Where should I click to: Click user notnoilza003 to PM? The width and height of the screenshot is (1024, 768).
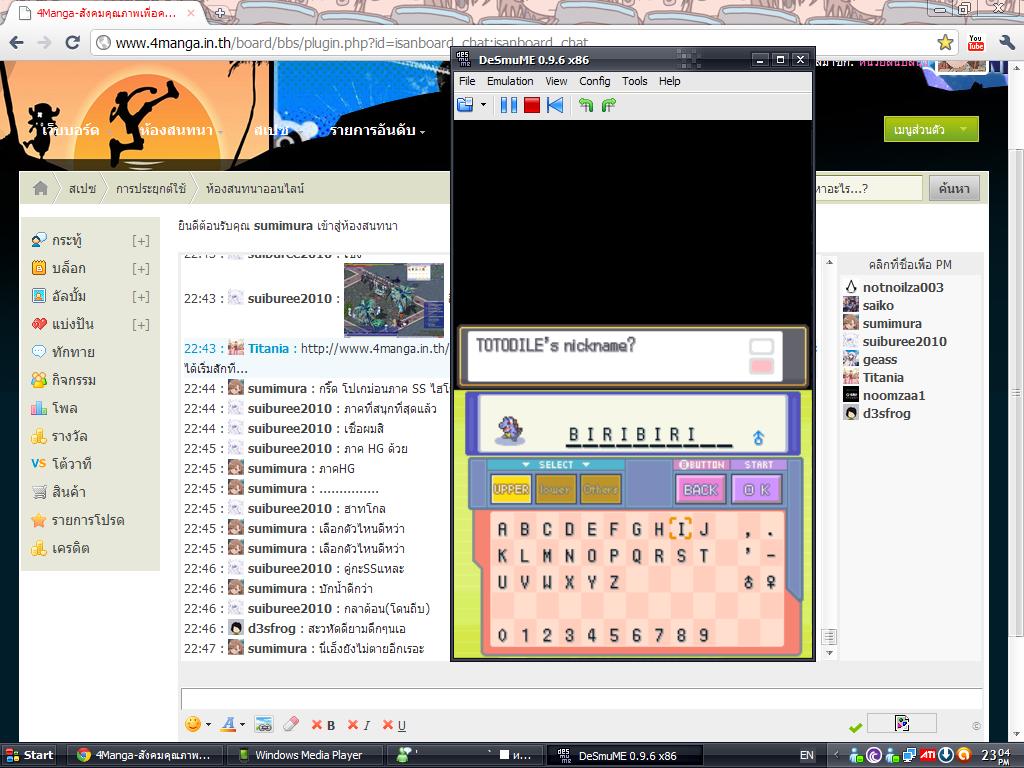pos(903,287)
